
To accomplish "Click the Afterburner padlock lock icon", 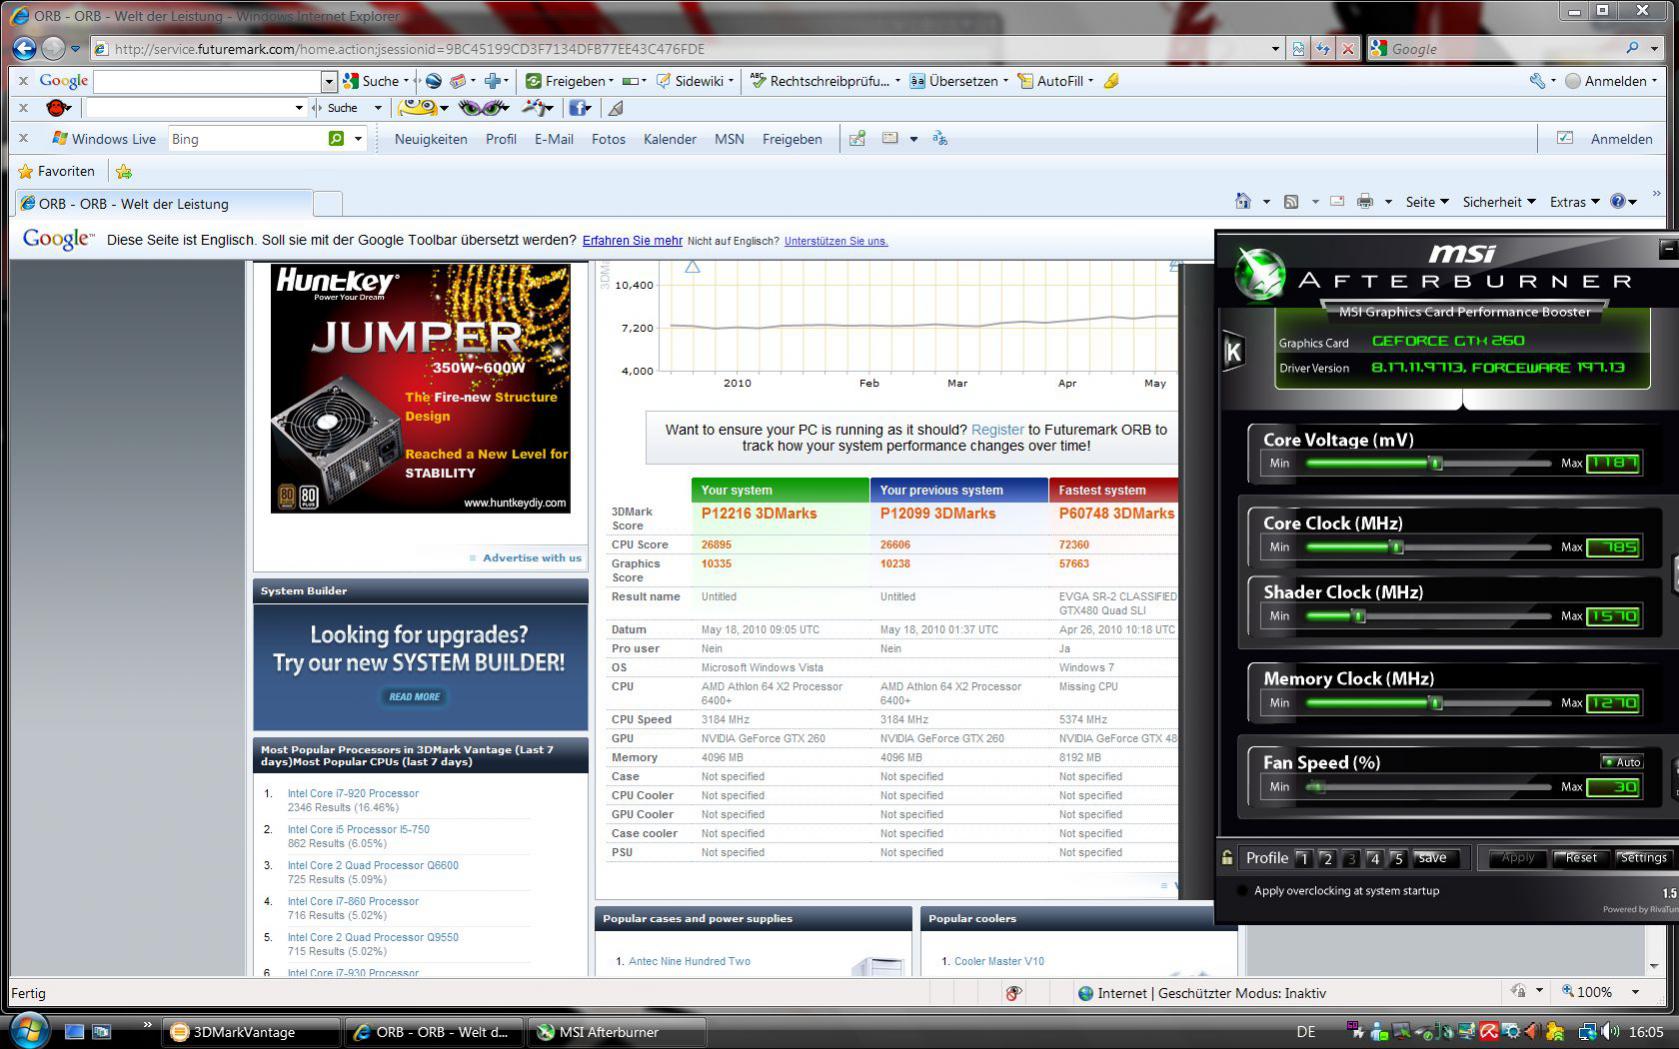I will click(1227, 857).
